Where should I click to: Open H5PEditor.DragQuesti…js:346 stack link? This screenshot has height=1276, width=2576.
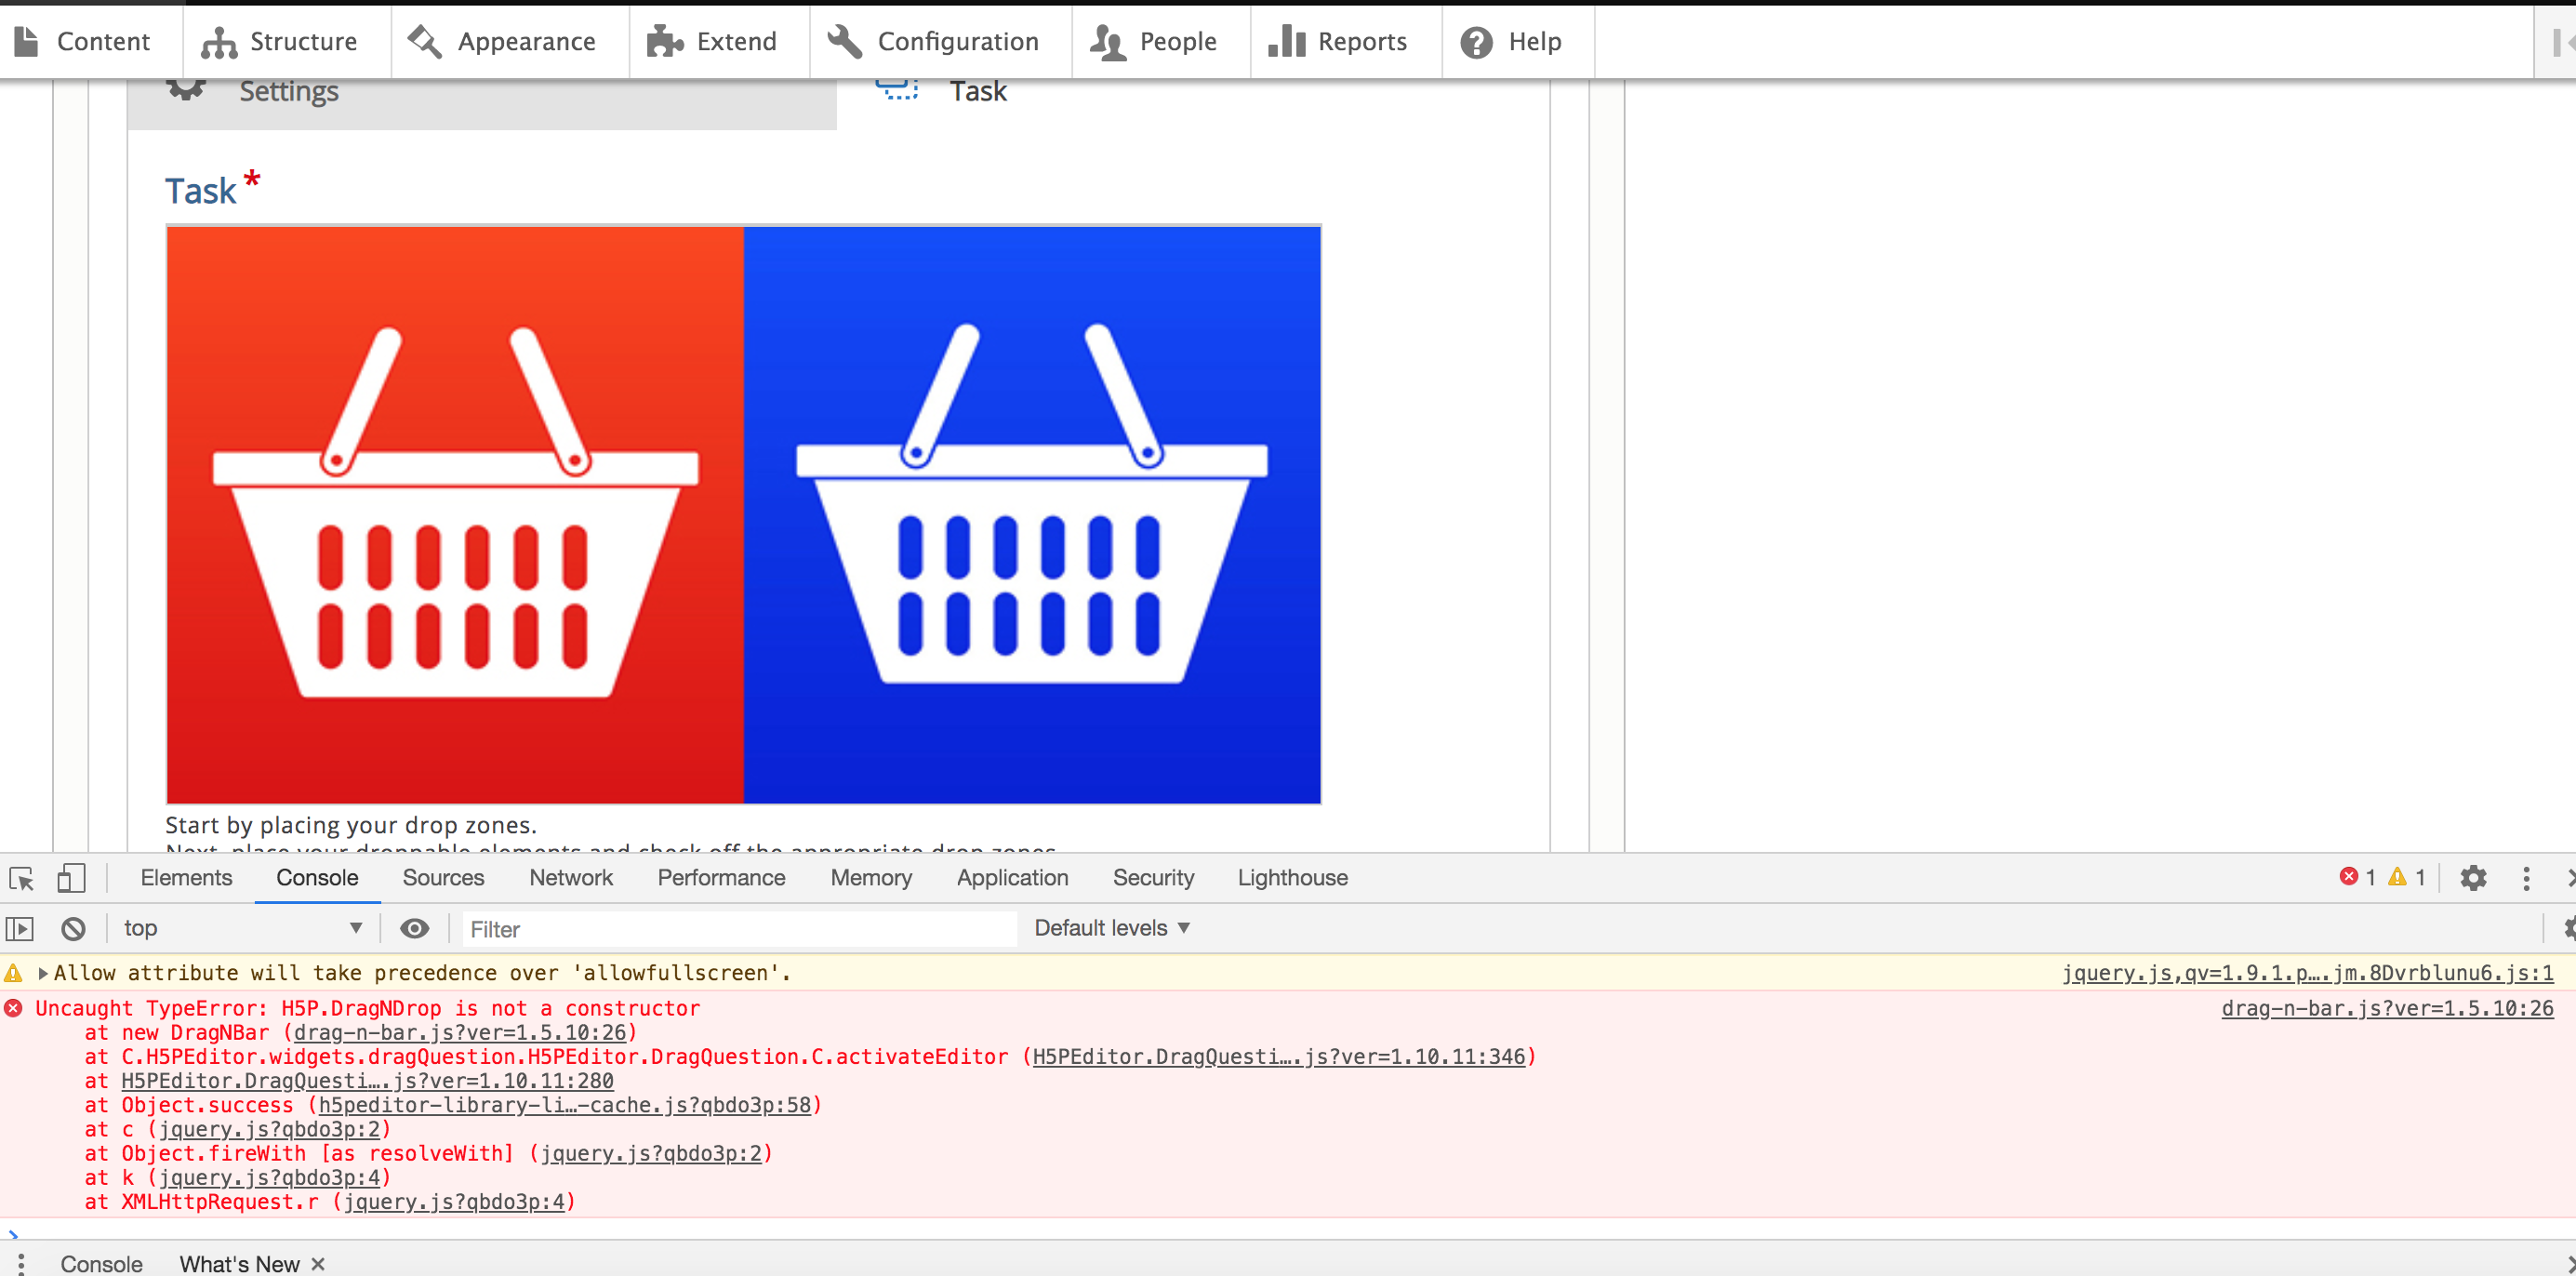(1279, 1056)
